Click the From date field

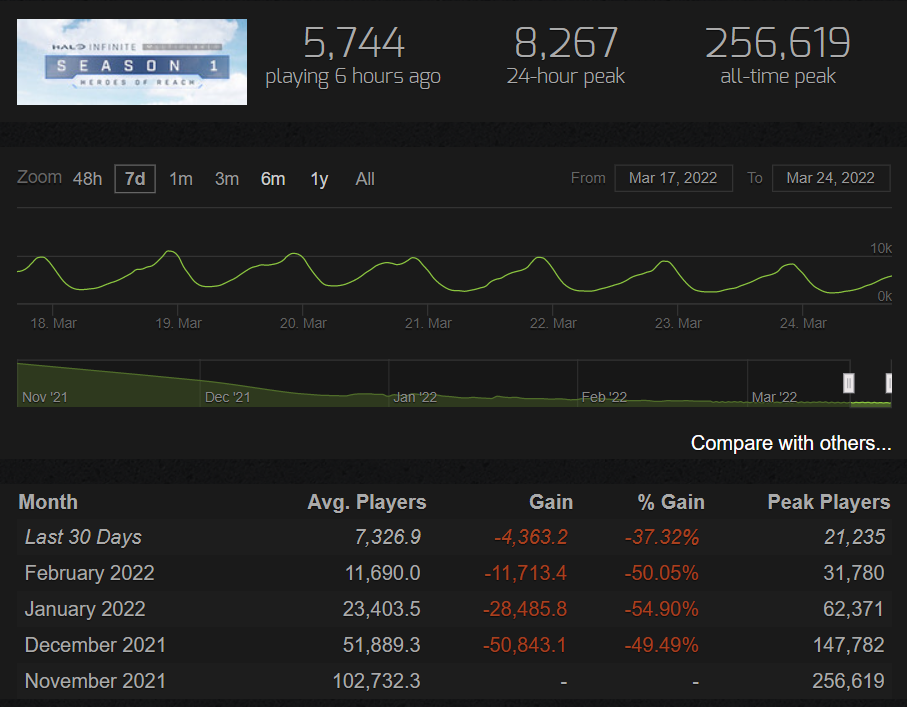click(673, 178)
